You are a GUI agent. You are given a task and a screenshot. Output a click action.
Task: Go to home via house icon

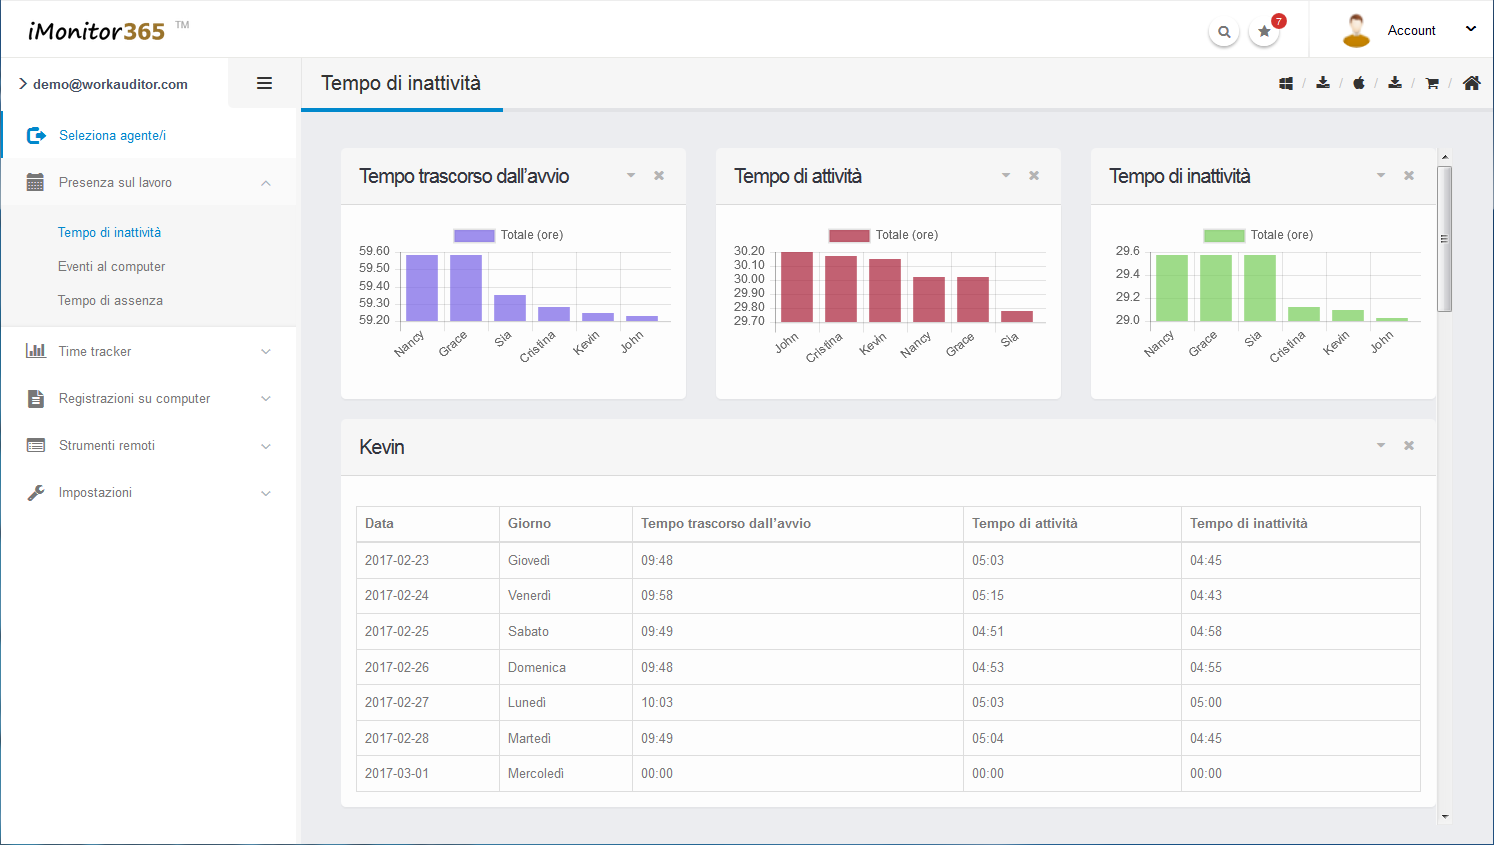click(1471, 83)
